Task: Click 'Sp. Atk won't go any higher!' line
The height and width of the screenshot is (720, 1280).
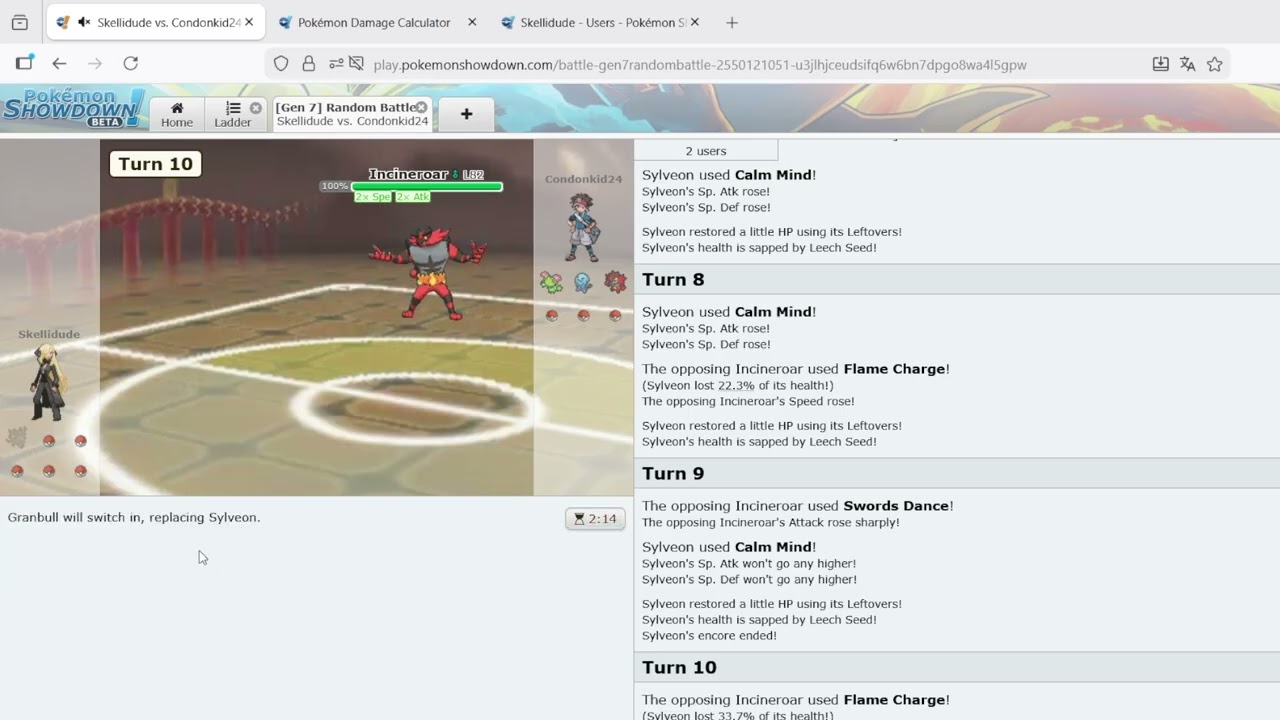Action: pyautogui.click(x=749, y=563)
